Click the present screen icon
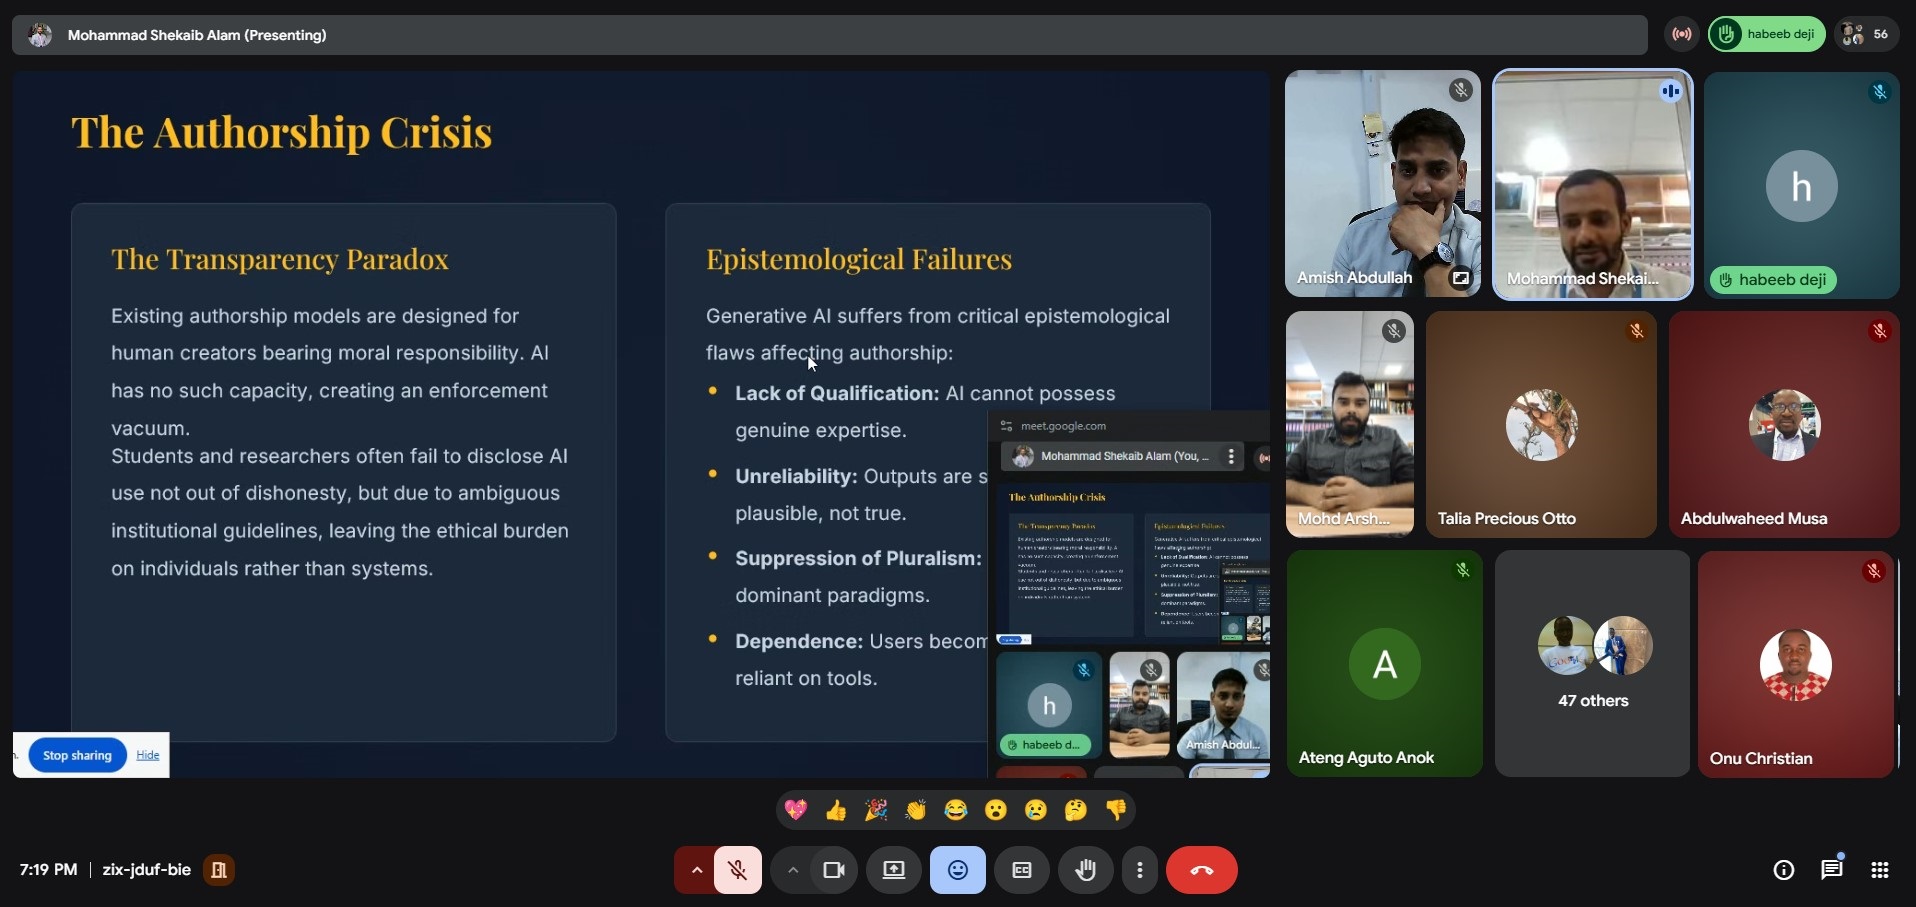 click(893, 870)
